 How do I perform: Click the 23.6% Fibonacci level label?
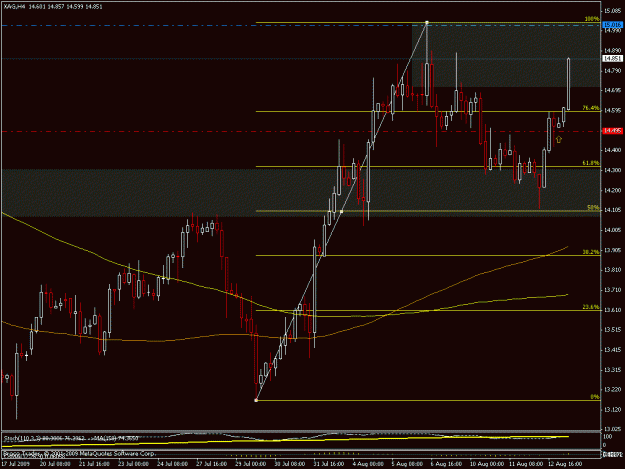pos(591,307)
